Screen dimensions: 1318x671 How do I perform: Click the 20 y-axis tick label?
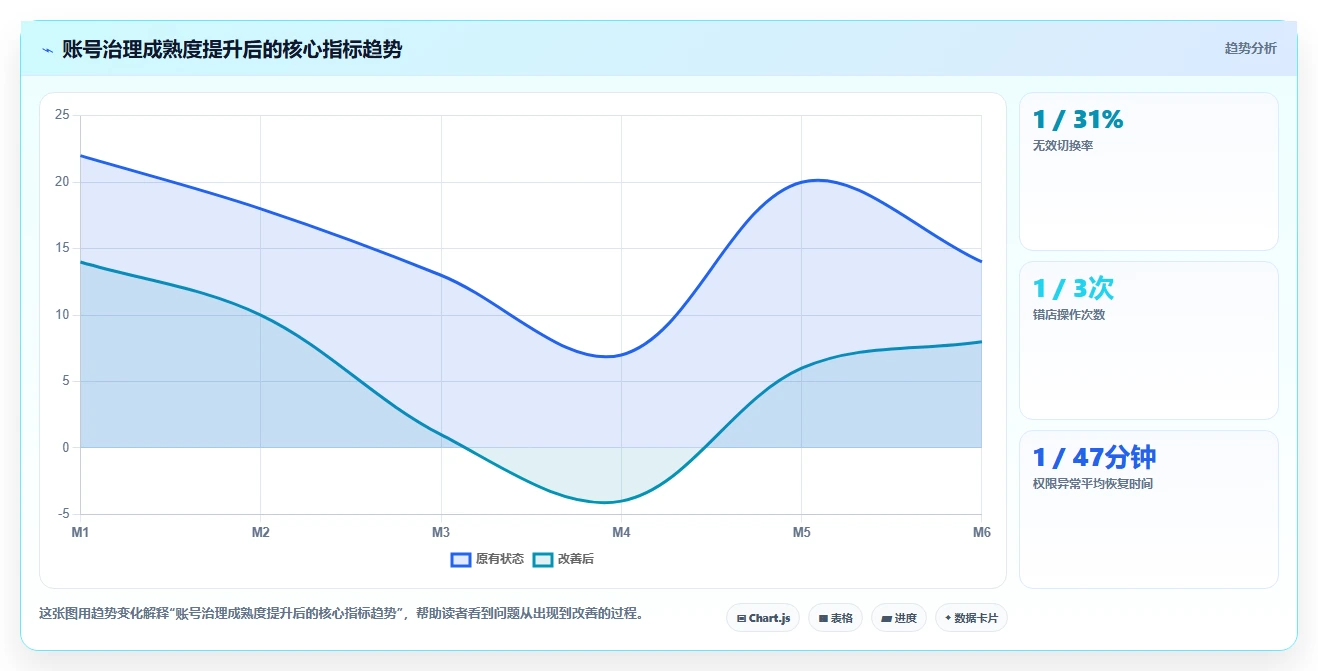click(62, 182)
